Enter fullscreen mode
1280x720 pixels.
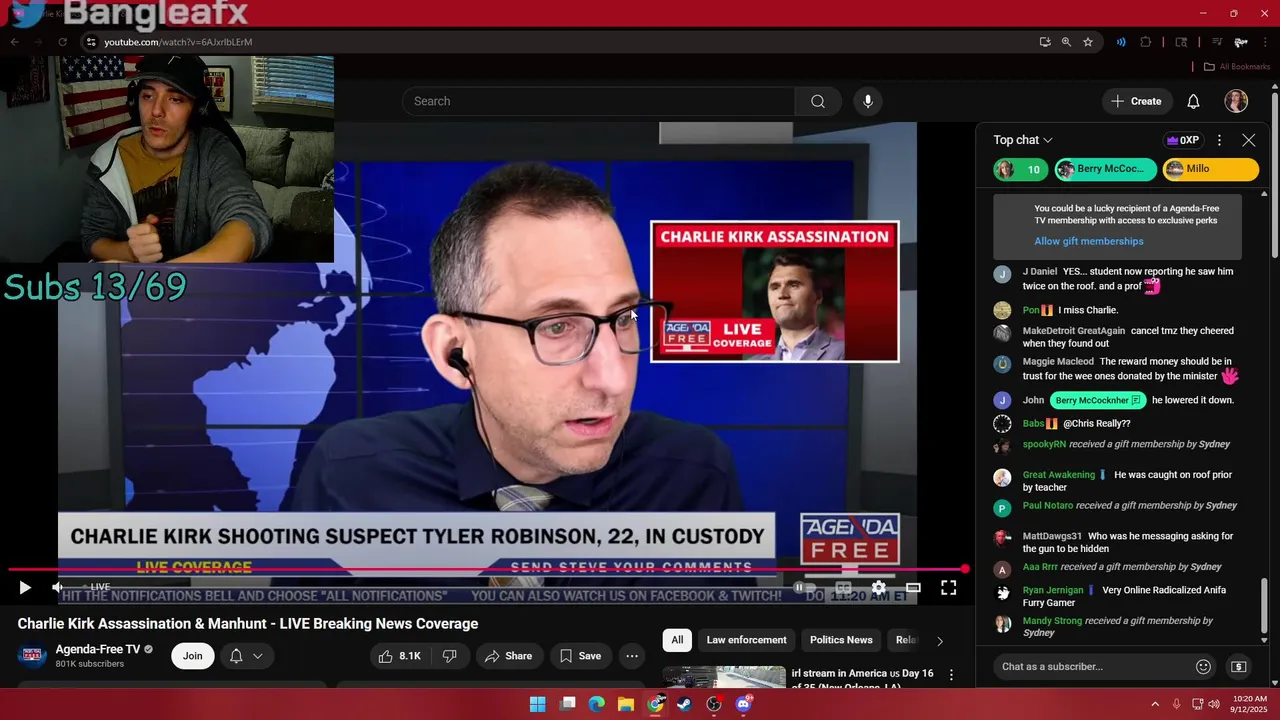[948, 588]
